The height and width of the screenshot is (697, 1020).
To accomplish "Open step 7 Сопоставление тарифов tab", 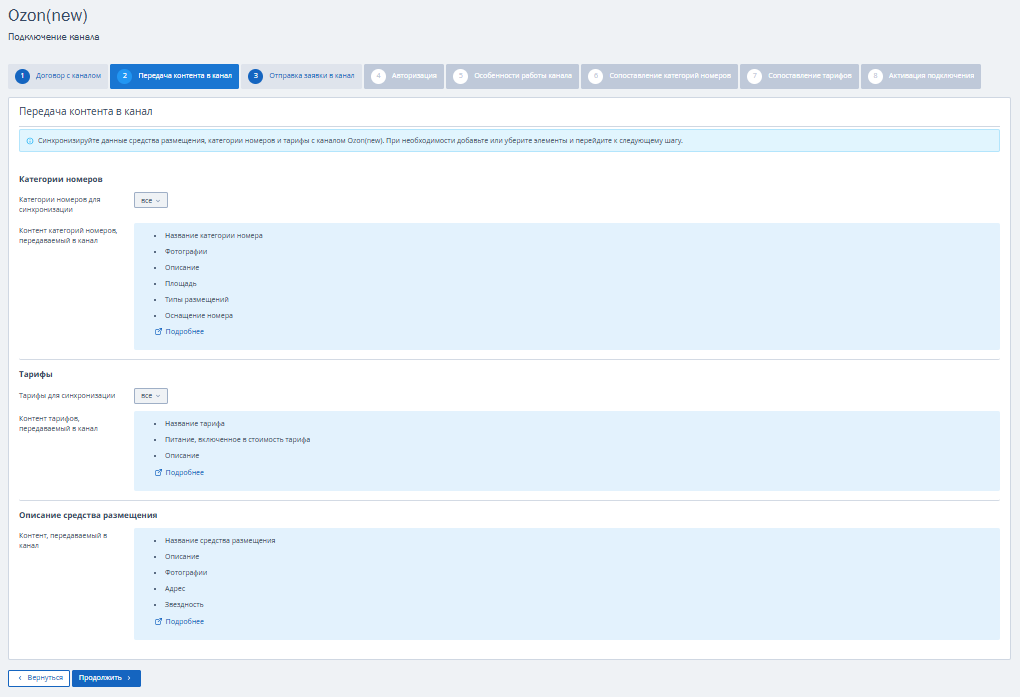I will 799,76.
